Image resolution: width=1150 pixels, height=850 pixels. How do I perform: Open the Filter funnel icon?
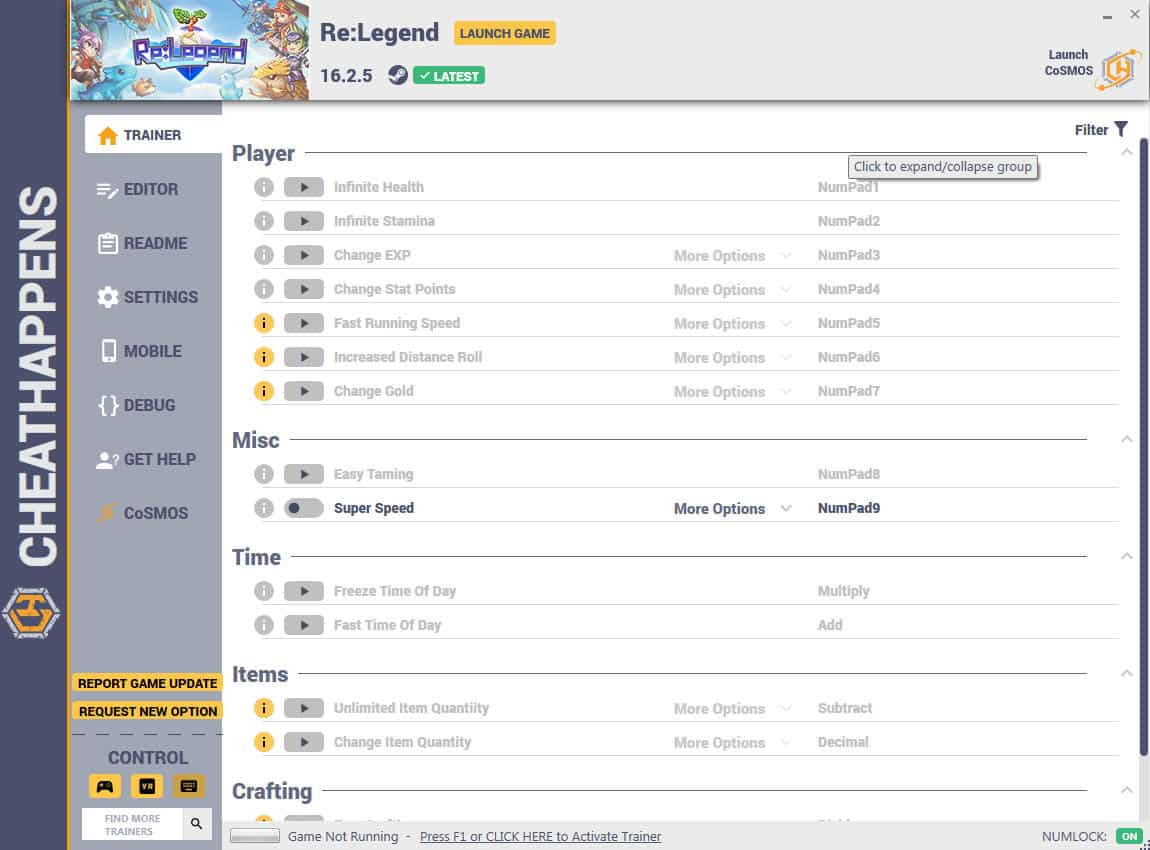[1121, 129]
